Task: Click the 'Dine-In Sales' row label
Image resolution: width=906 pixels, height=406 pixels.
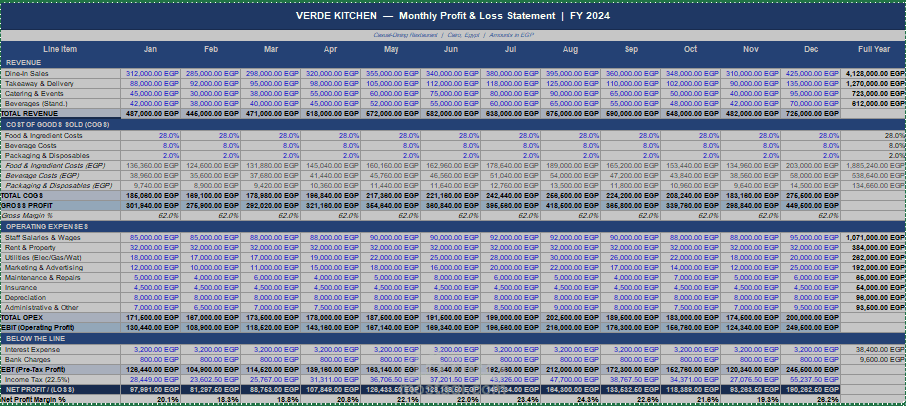Action: pyautogui.click(x=61, y=74)
